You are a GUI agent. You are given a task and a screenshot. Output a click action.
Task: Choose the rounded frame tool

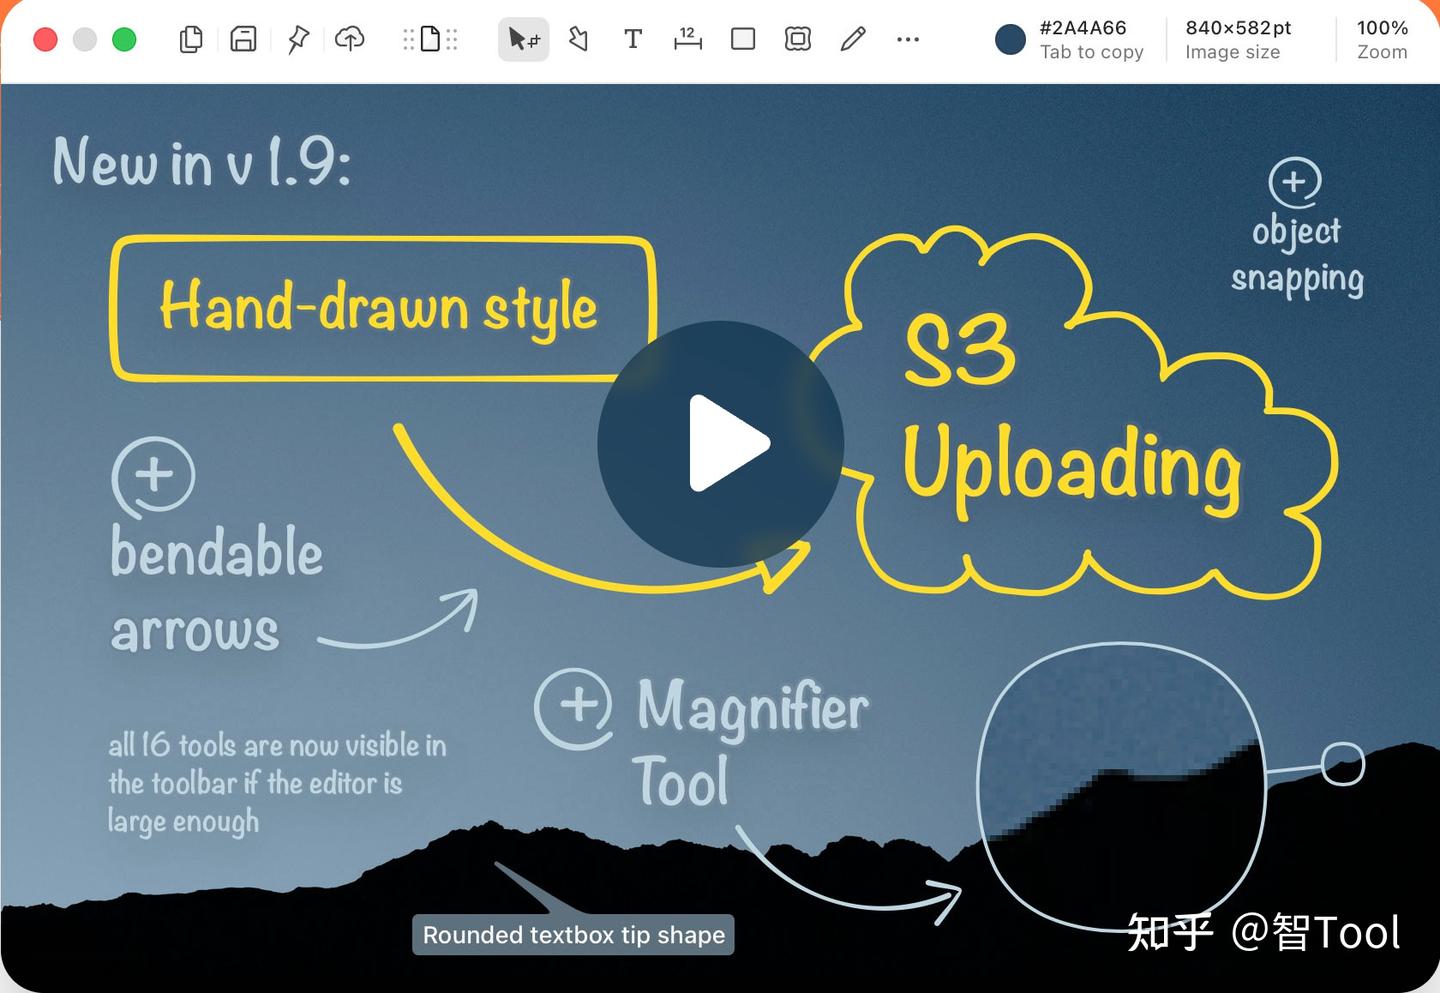(798, 39)
